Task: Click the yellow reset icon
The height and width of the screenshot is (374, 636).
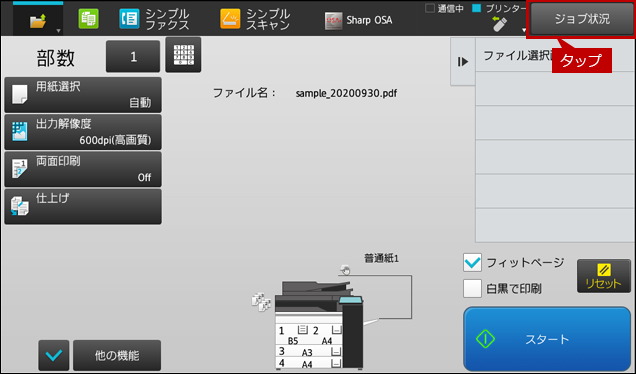Action: pyautogui.click(x=604, y=269)
